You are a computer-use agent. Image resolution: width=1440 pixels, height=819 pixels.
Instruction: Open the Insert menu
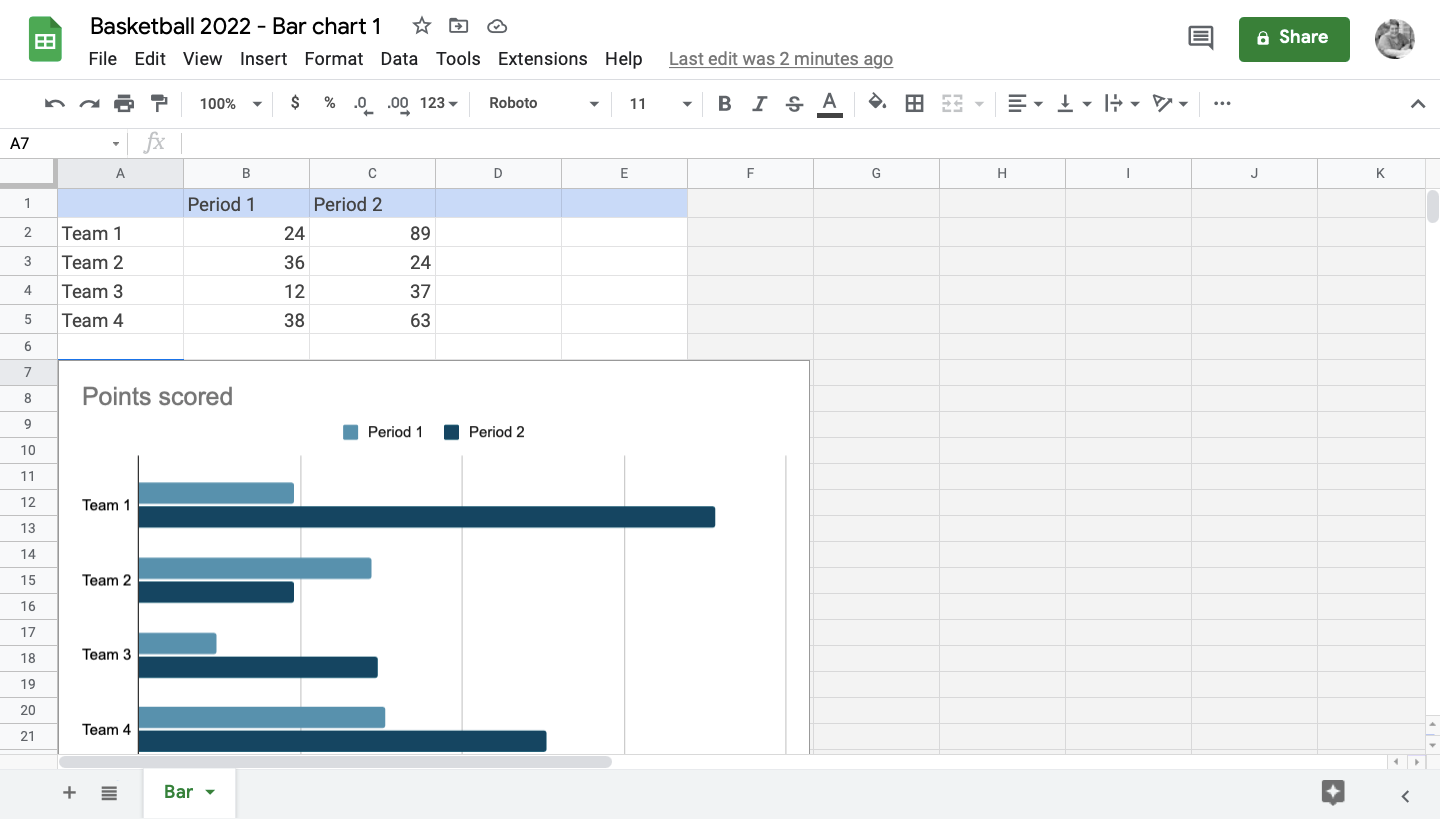(x=263, y=59)
